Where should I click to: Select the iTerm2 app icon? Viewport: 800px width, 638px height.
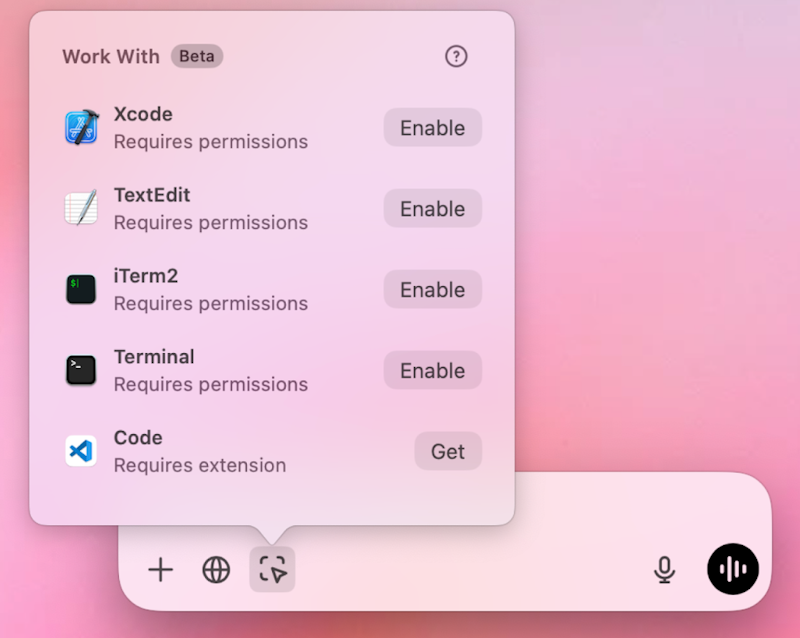(x=80, y=289)
